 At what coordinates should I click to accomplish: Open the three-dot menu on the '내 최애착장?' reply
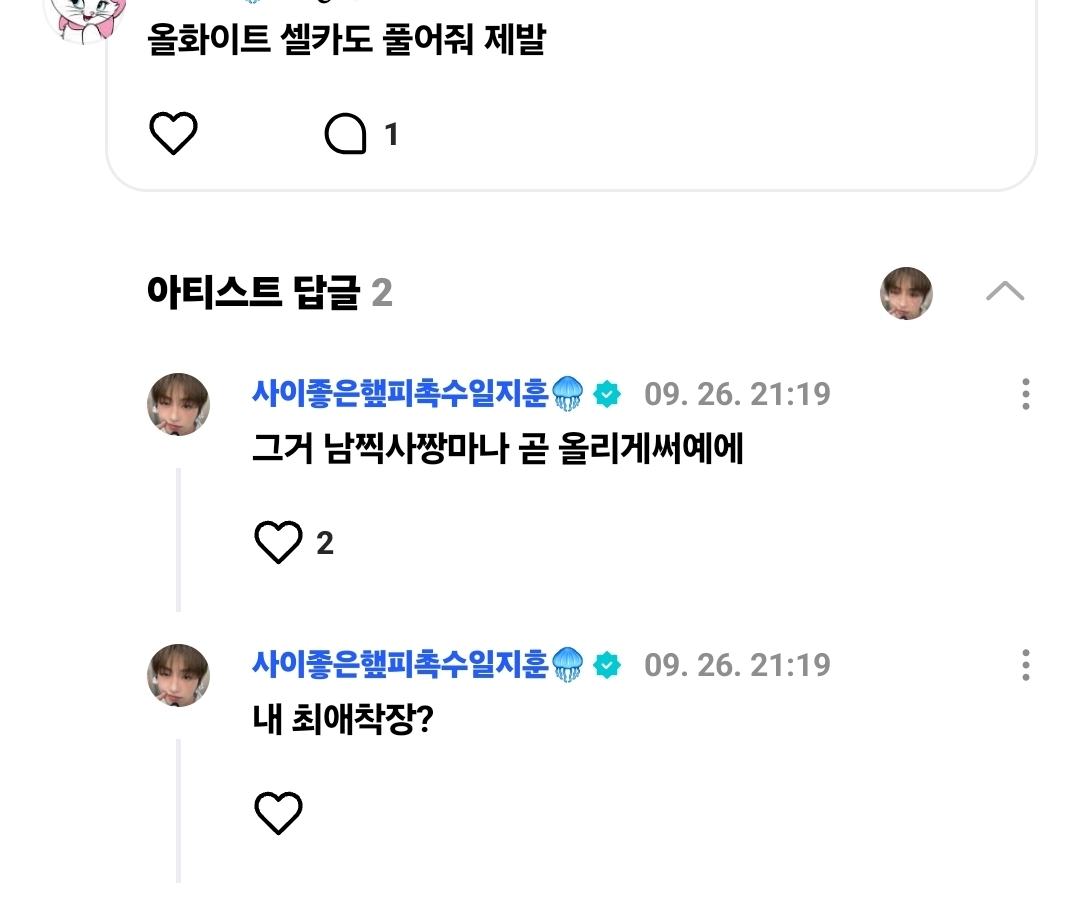coord(1026,665)
